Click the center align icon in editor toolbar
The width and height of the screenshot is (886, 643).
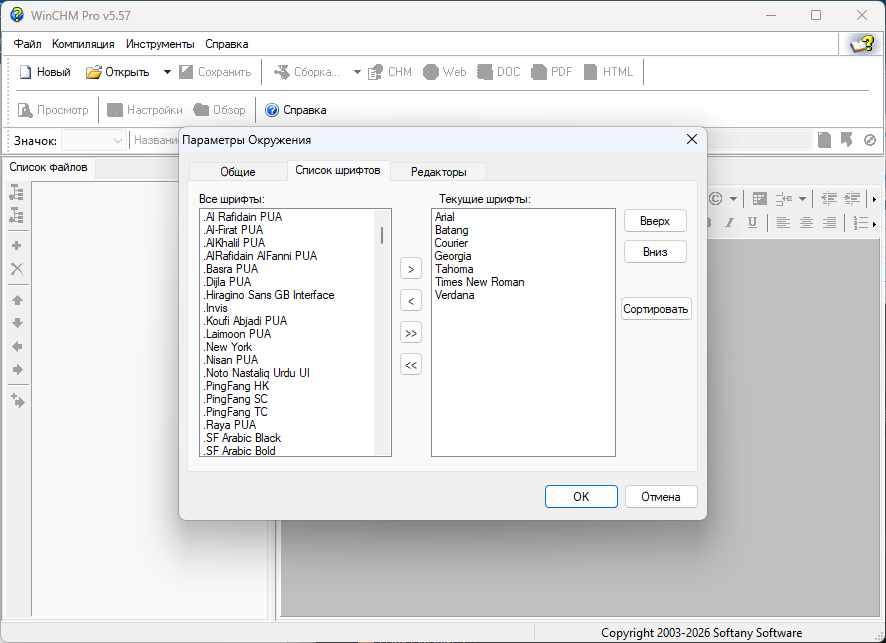coord(805,222)
